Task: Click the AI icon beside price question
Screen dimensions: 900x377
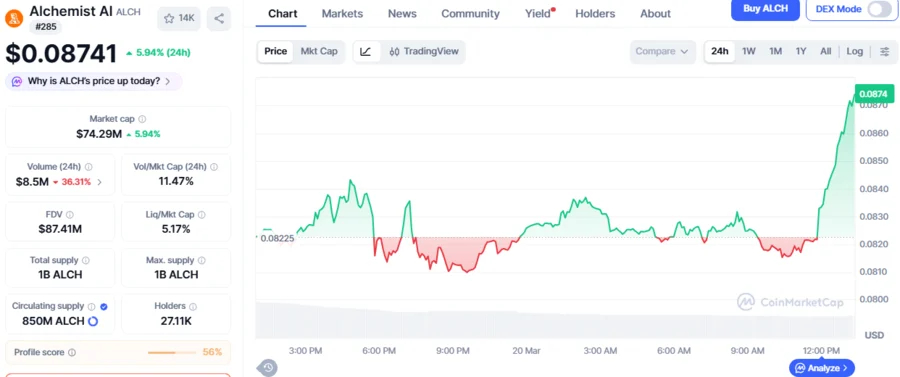Action: pos(17,81)
